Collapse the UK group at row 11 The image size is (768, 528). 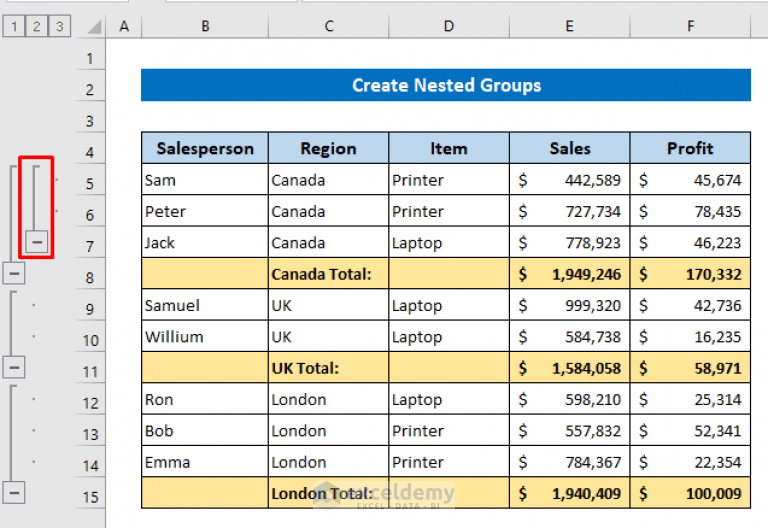14,367
